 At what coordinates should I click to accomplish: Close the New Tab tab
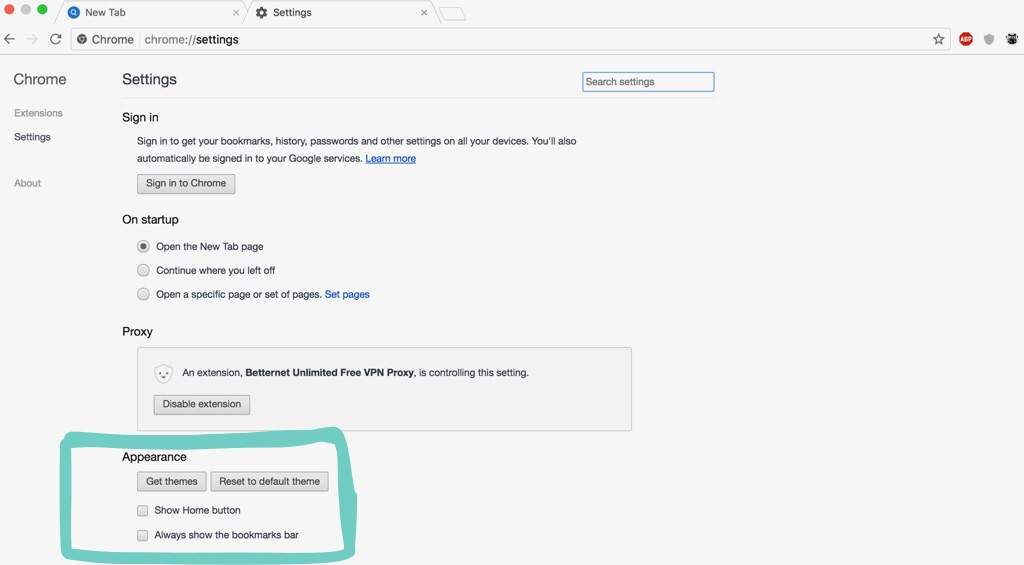(236, 12)
